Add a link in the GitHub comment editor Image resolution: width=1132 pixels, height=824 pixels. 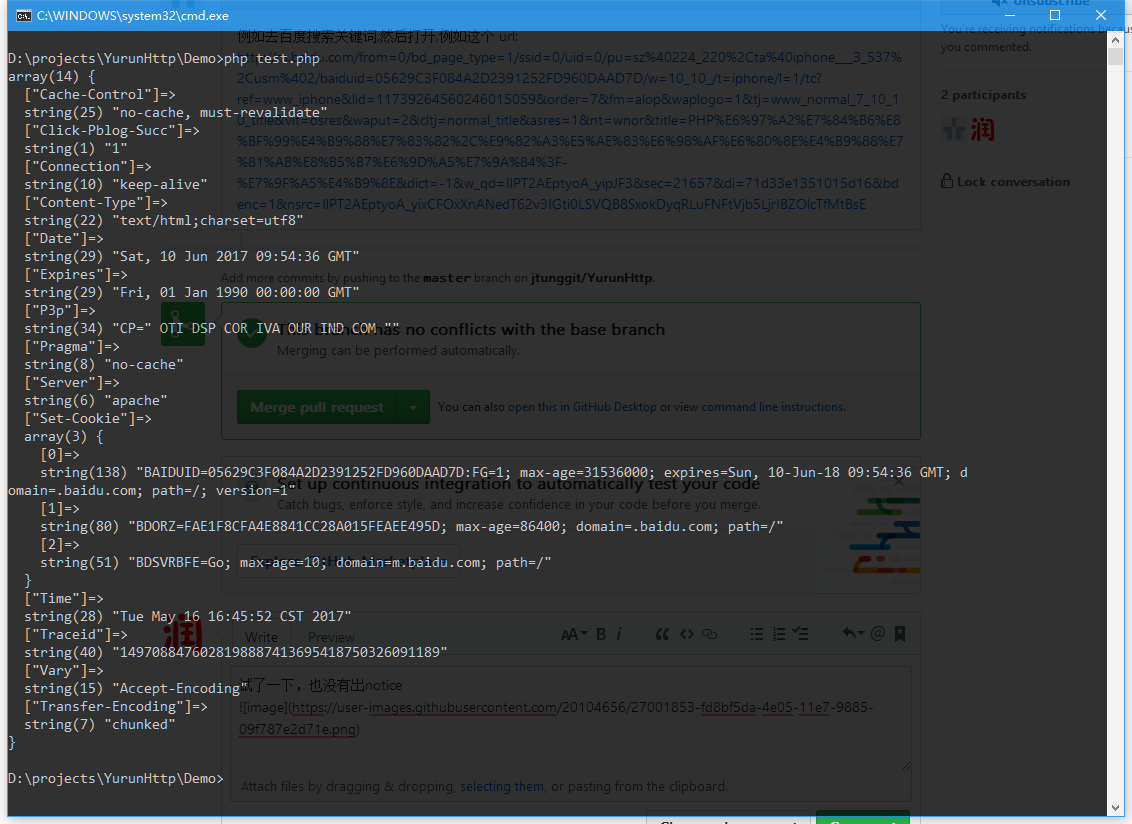tap(710, 634)
